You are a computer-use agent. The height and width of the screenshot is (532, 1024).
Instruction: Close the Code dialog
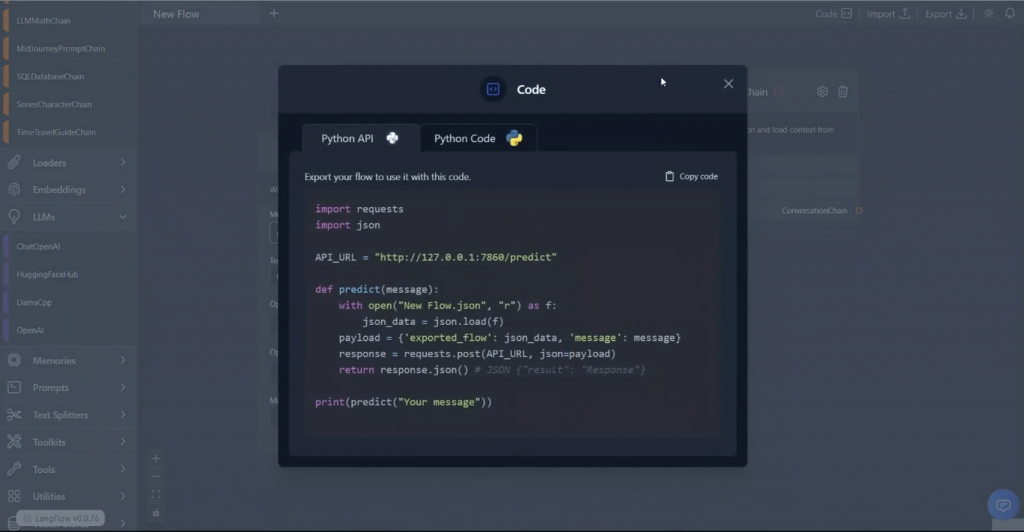click(728, 84)
